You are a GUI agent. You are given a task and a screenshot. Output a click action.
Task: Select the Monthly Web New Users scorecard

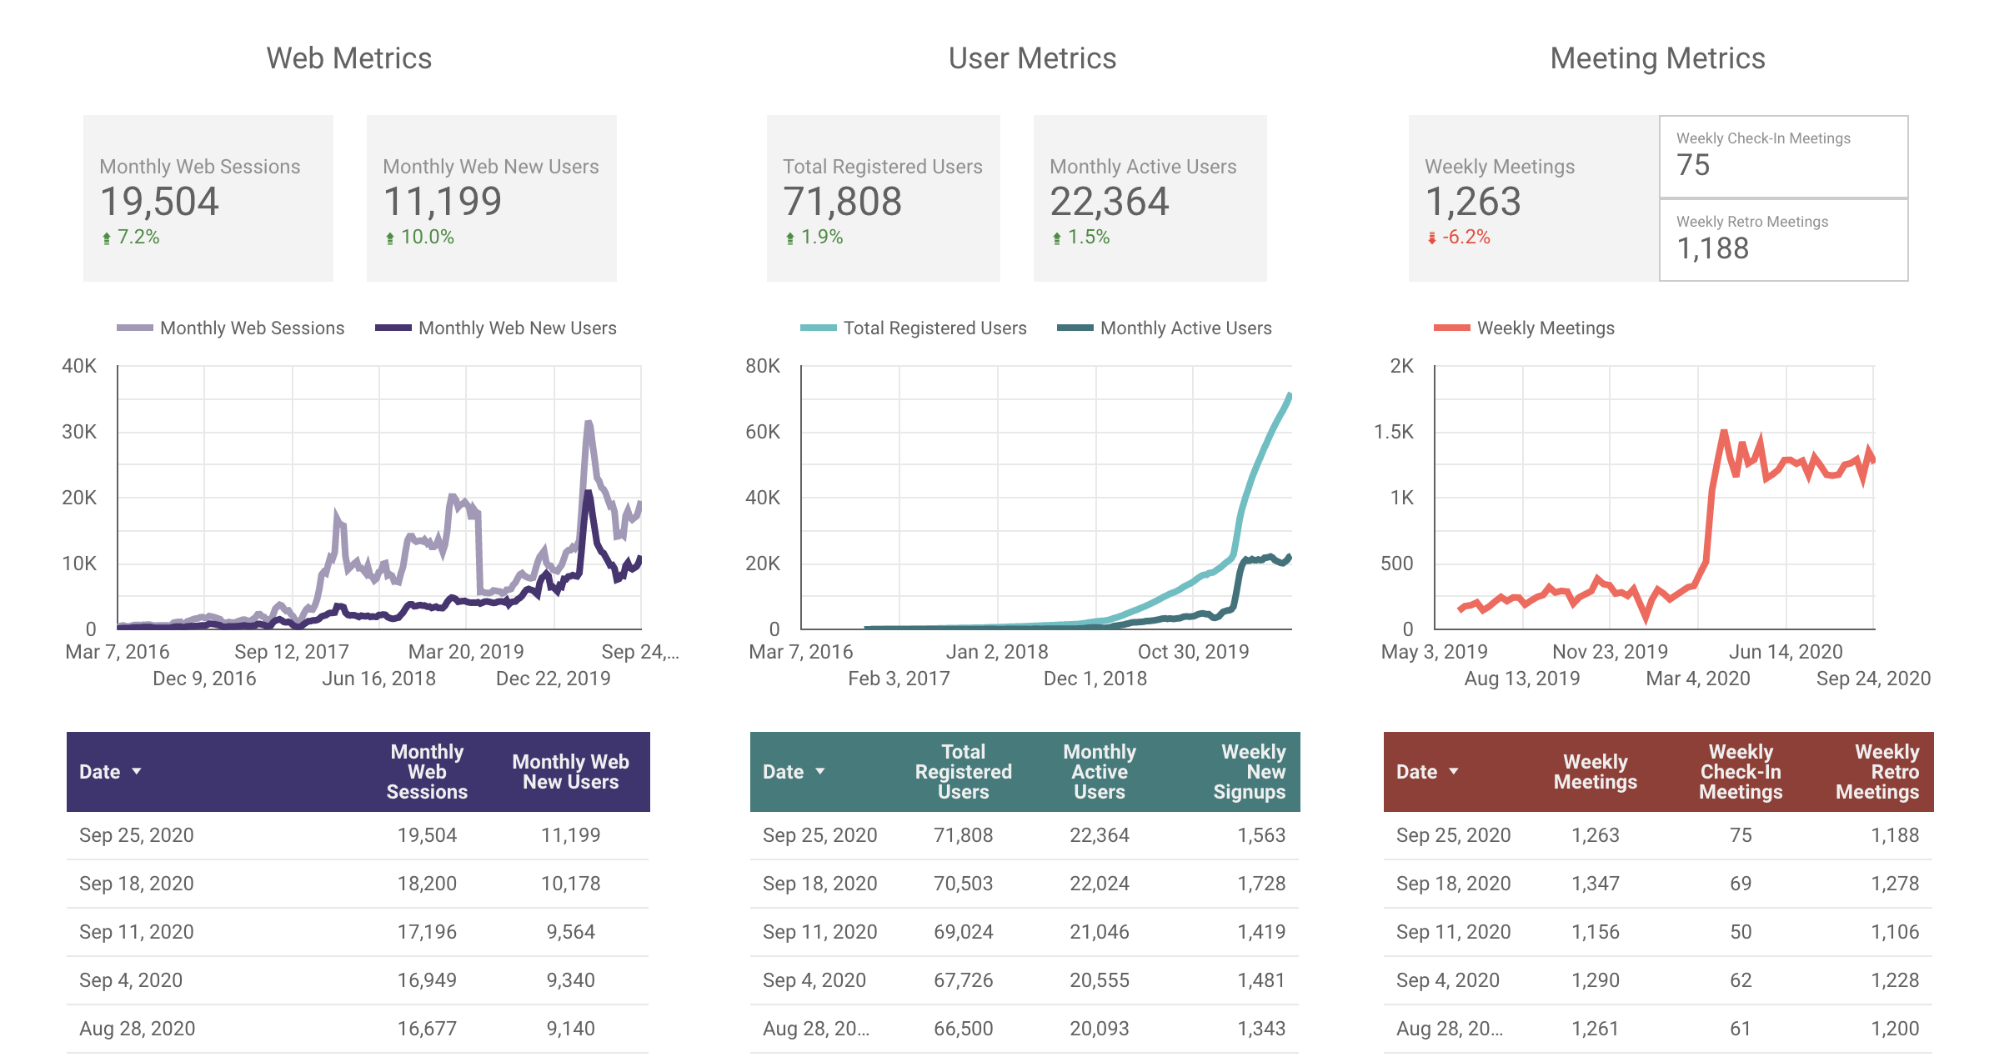492,198
